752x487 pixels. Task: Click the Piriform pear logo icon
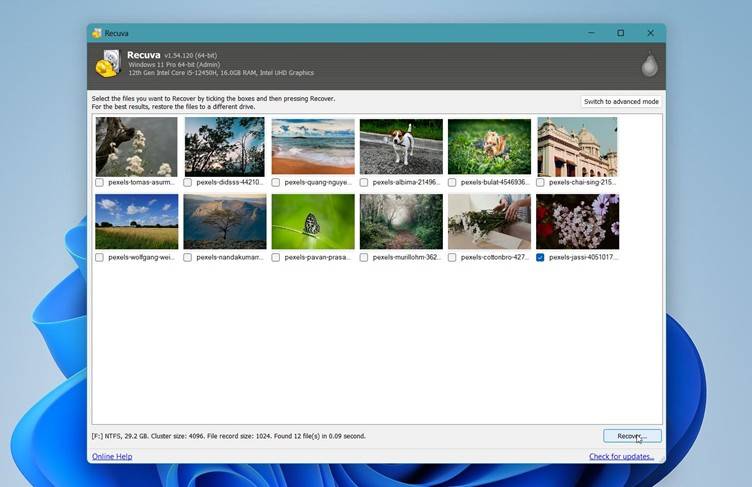[x=649, y=66]
